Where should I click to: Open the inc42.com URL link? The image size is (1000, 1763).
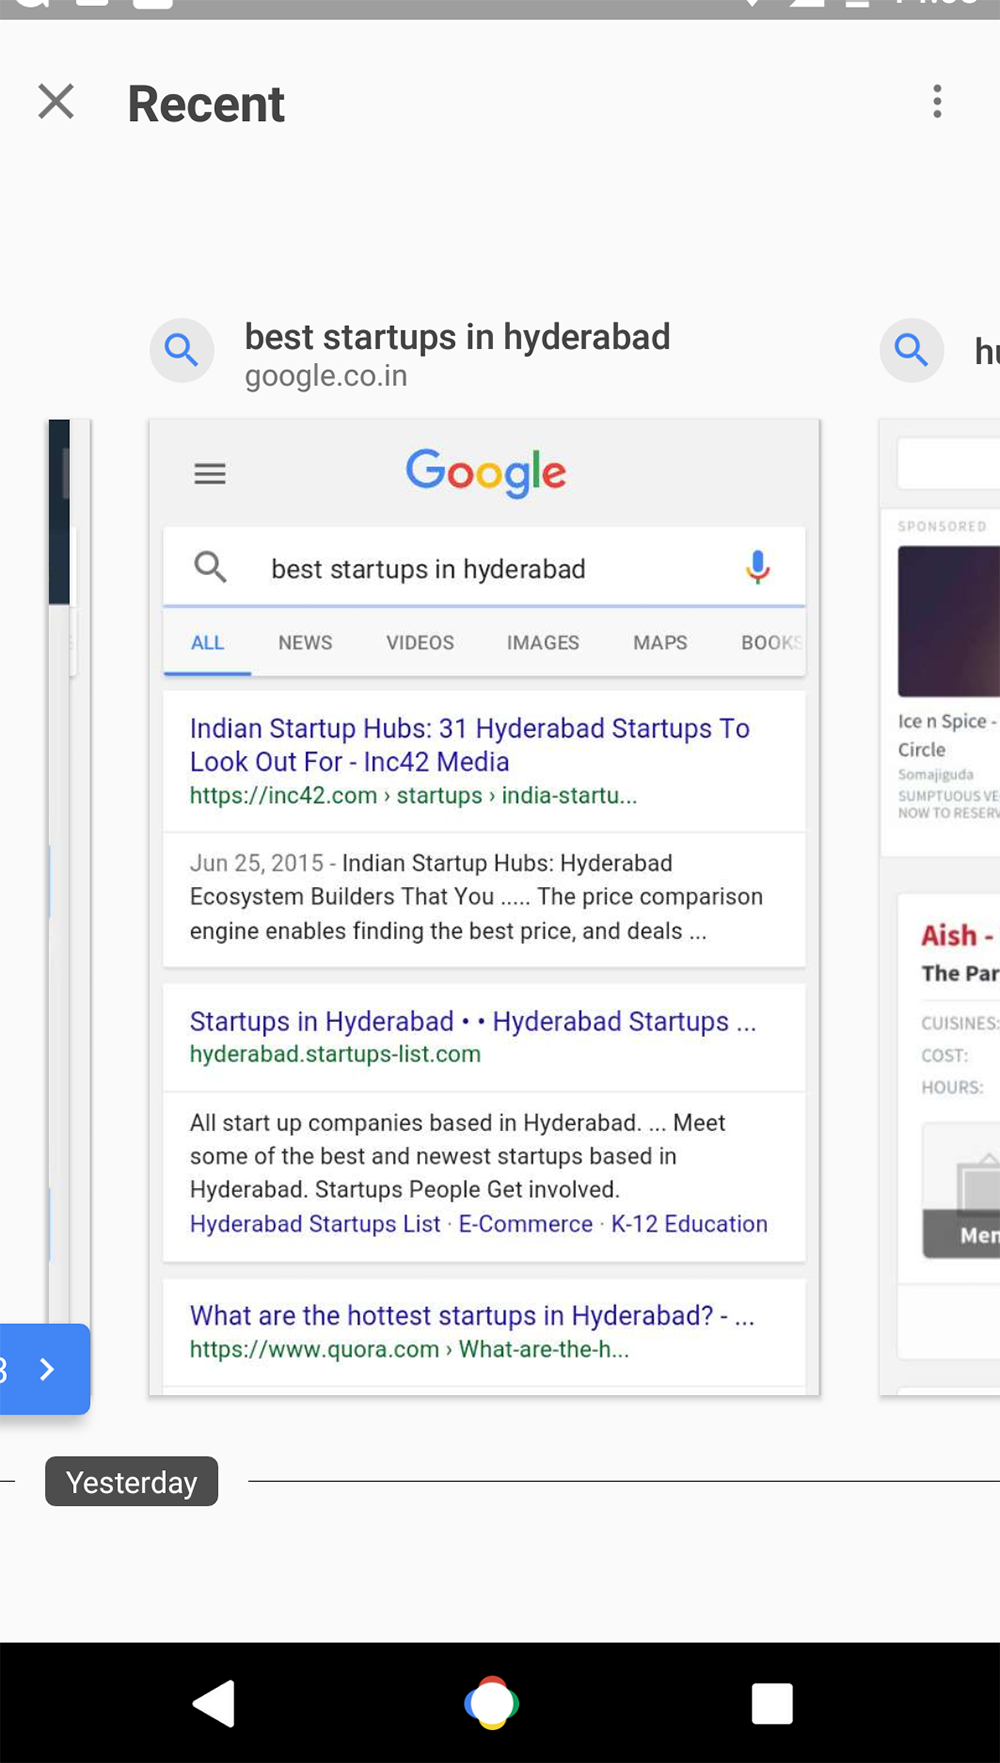413,796
